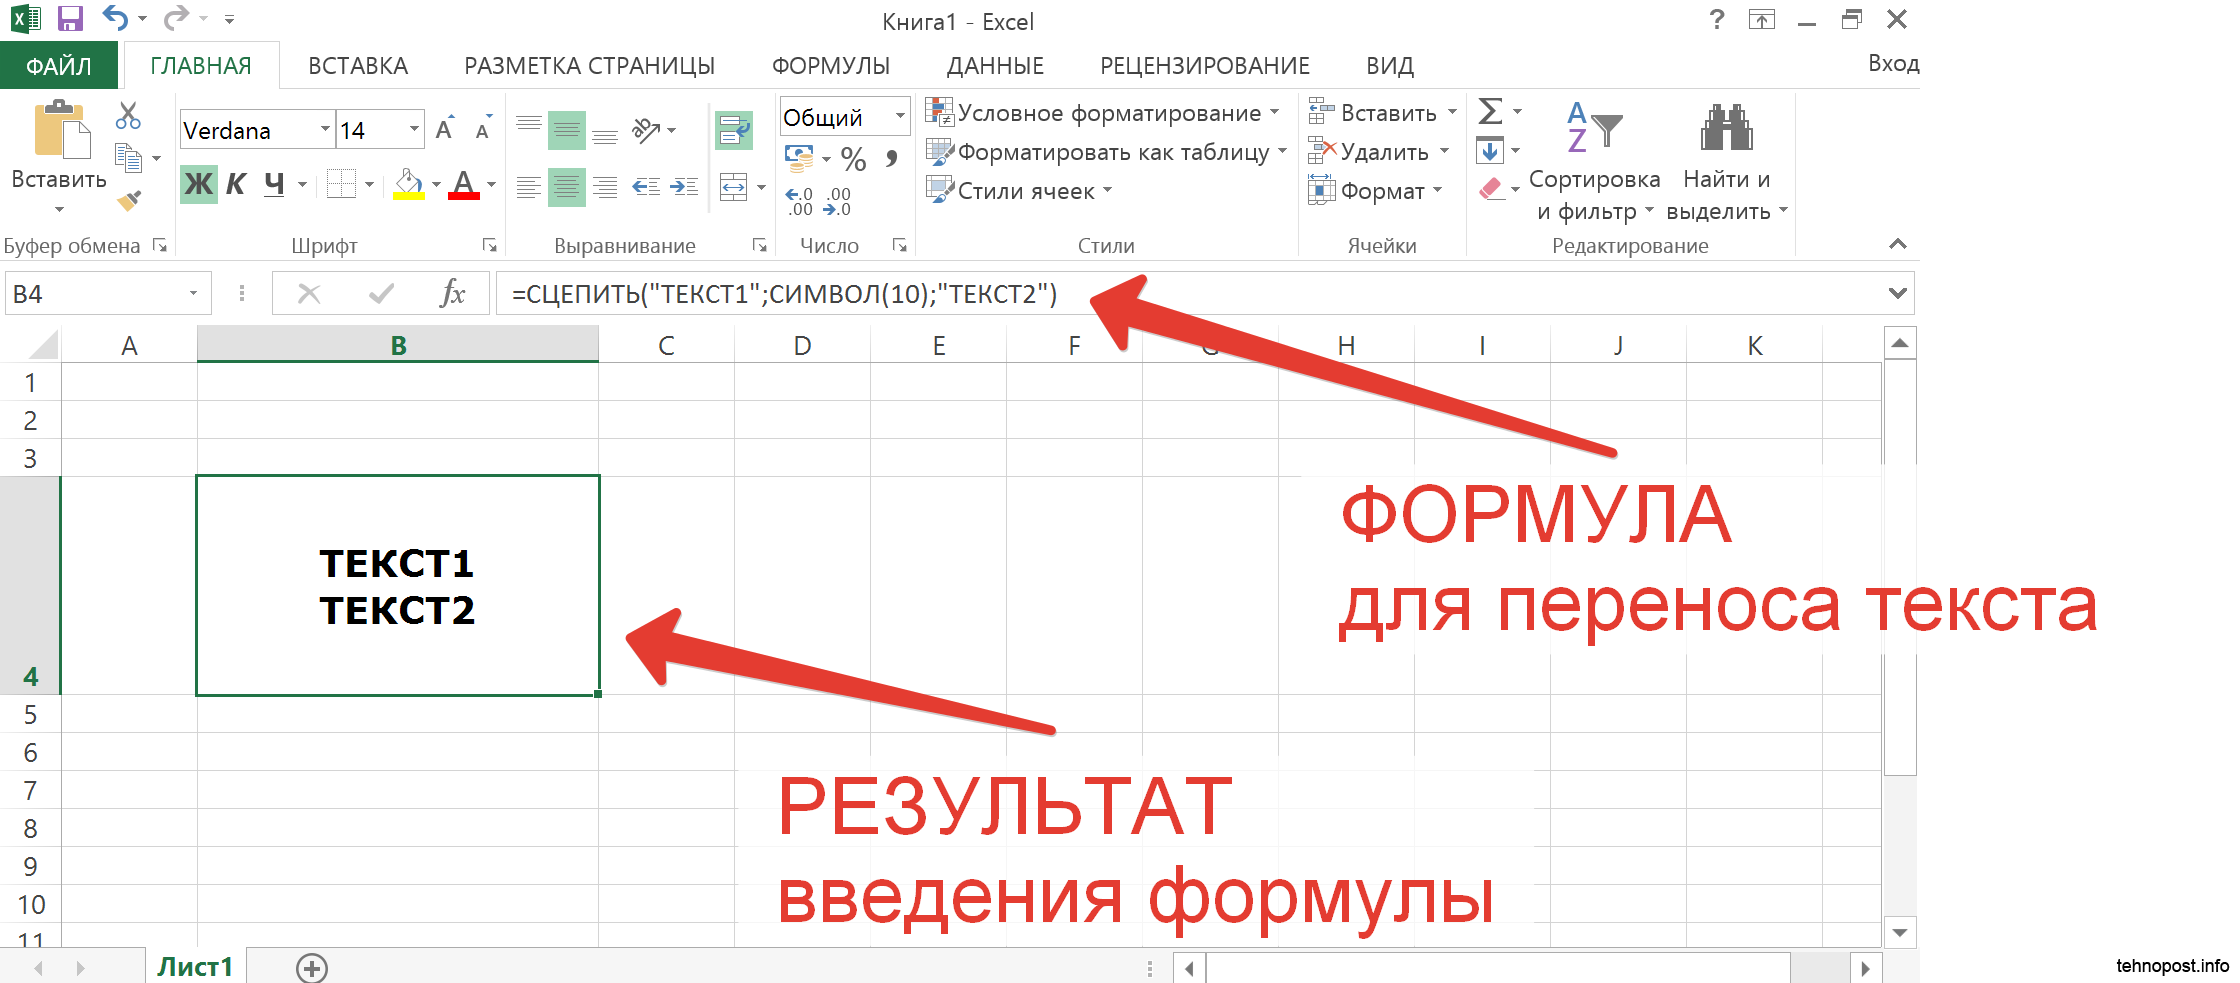
Task: Switch to РАЗМЕТКА СТРАНИЦЫ tab
Action: pyautogui.click(x=589, y=66)
